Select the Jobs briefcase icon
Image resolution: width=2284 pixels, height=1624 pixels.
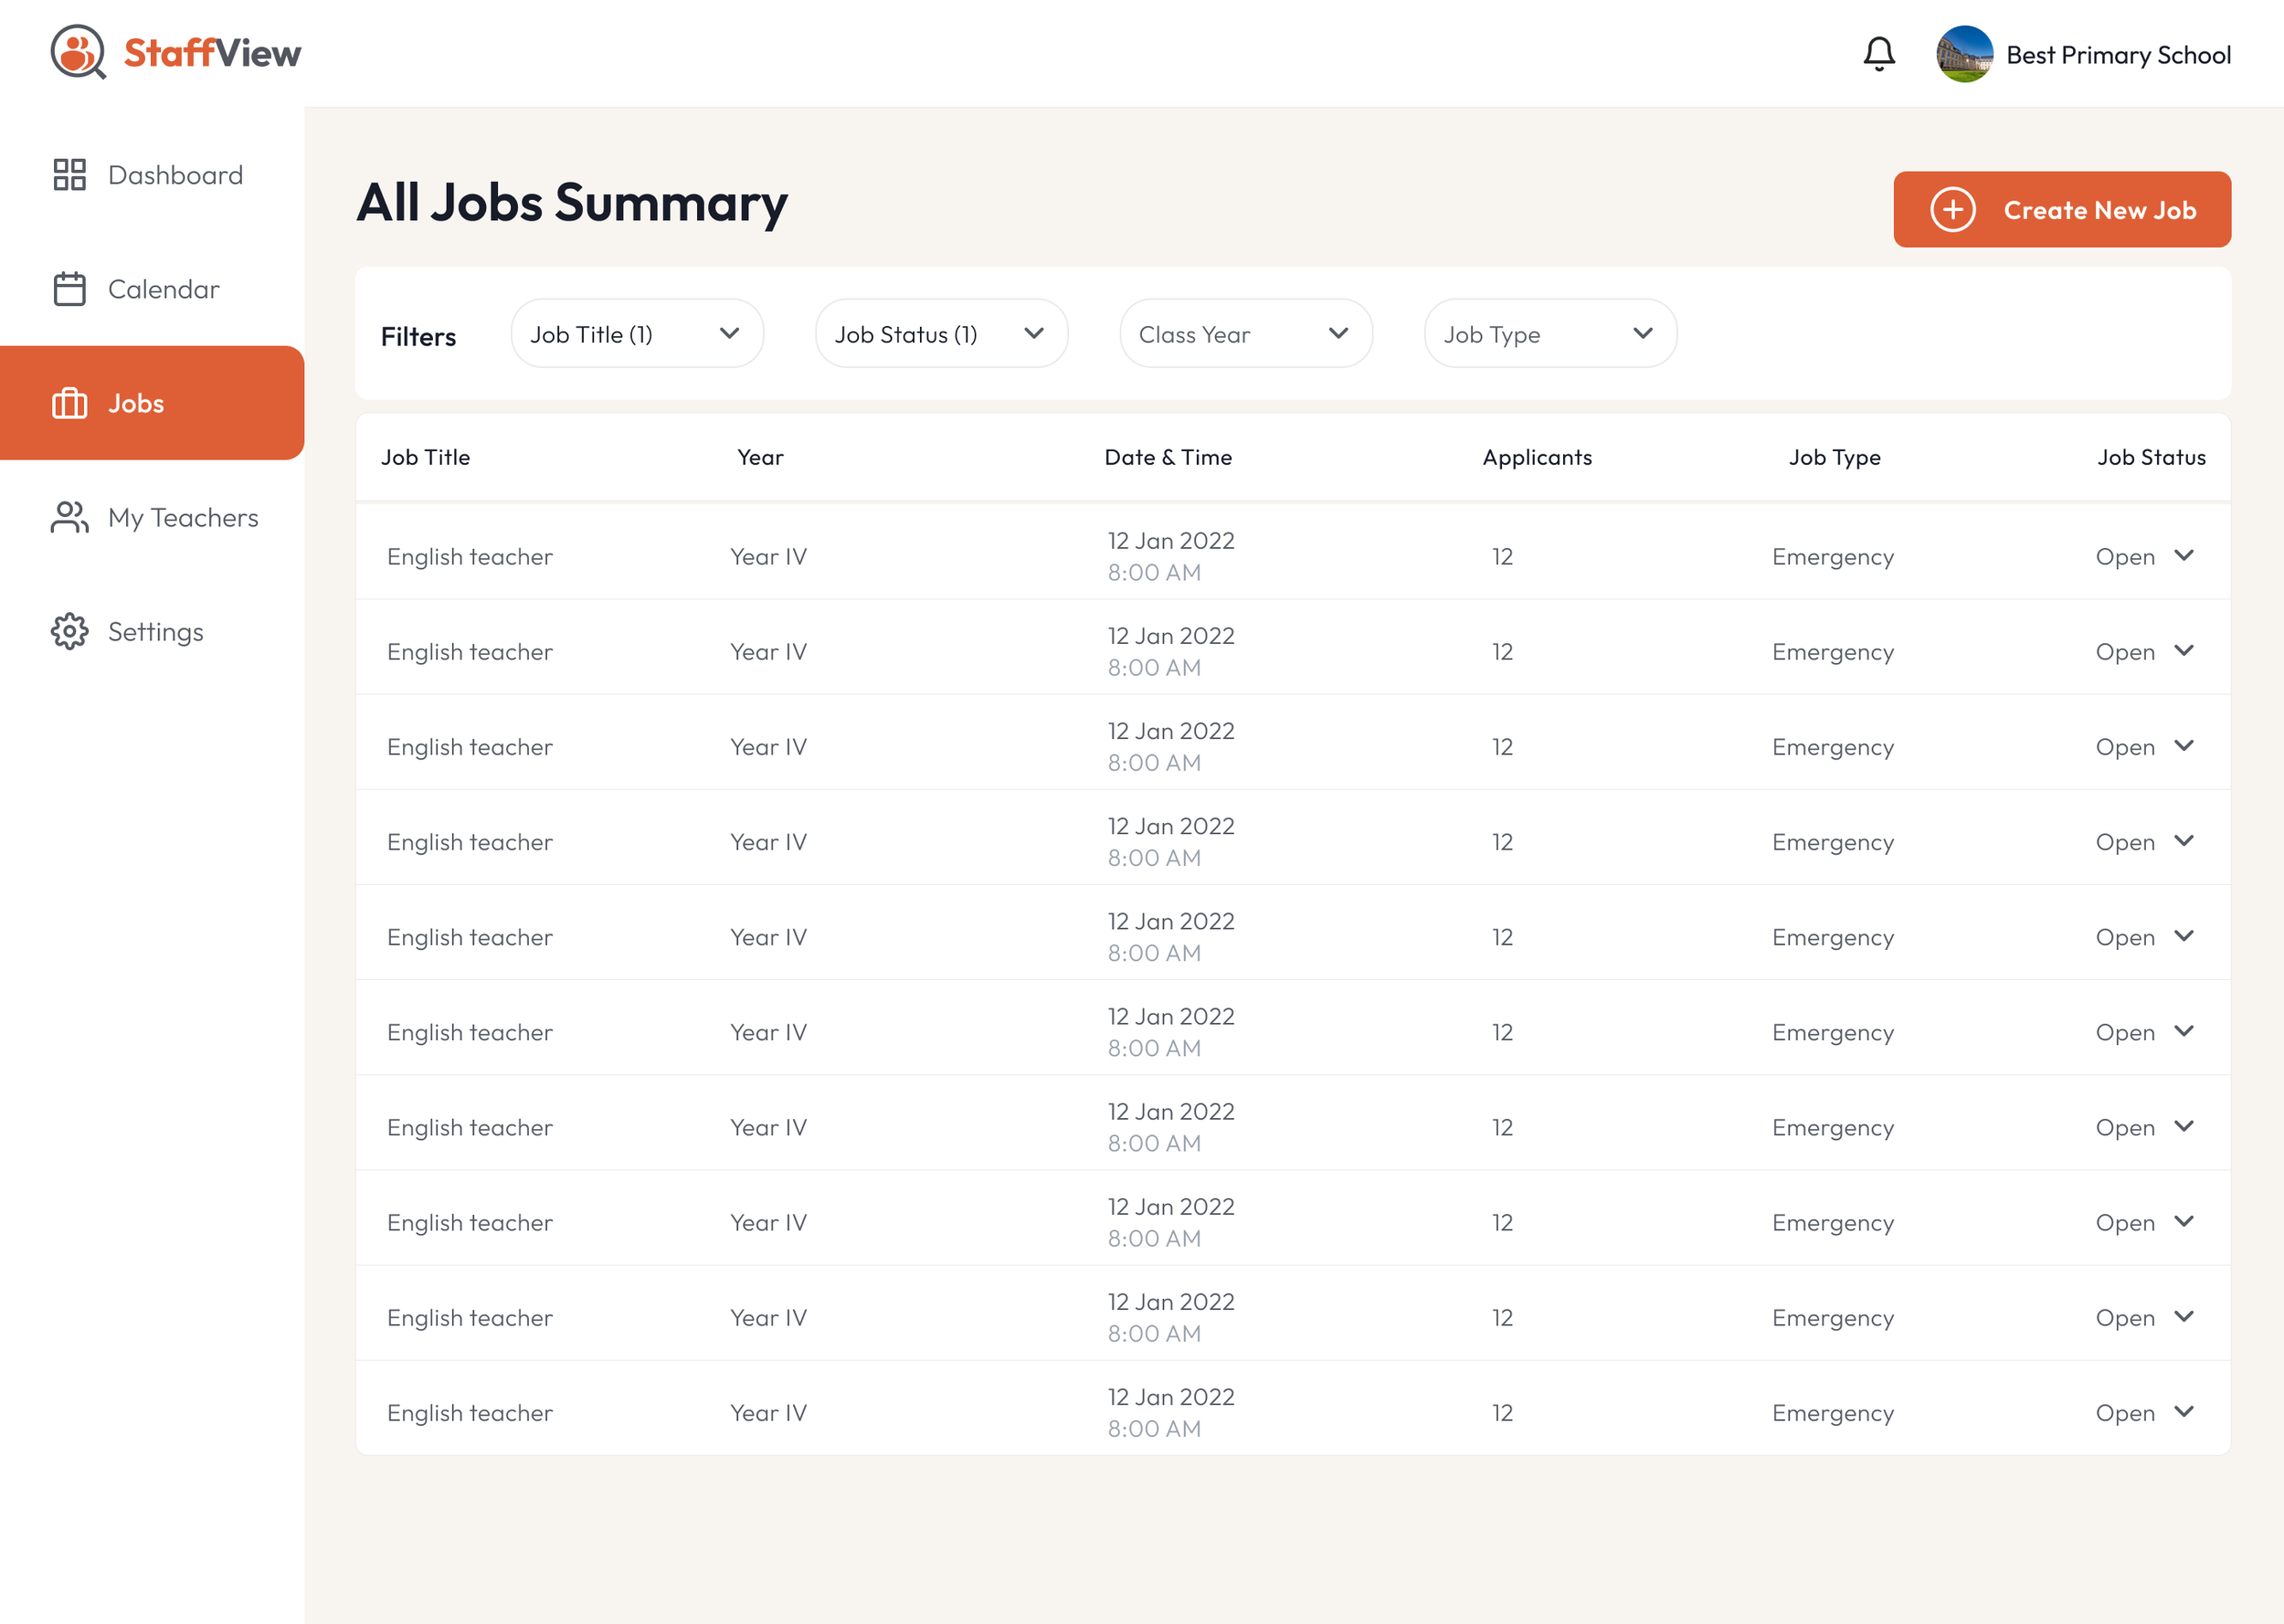(69, 403)
